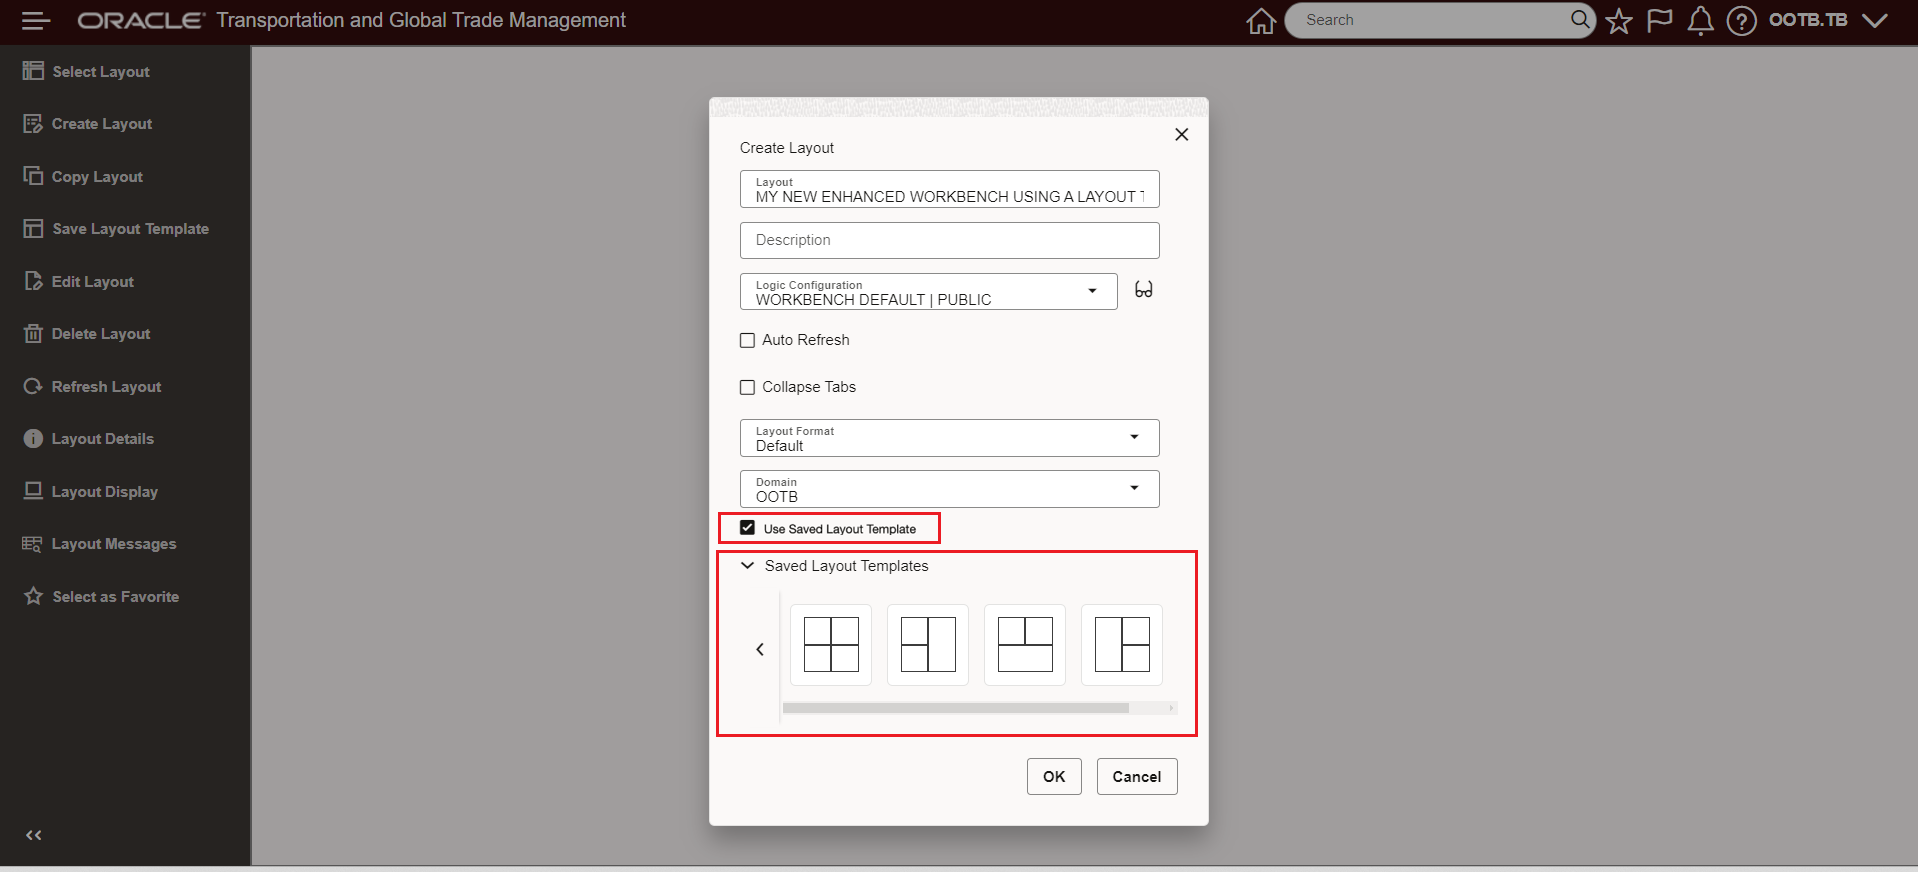Click the Layout Messages icon
Viewport: 1918px width, 872px height.
tap(33, 544)
